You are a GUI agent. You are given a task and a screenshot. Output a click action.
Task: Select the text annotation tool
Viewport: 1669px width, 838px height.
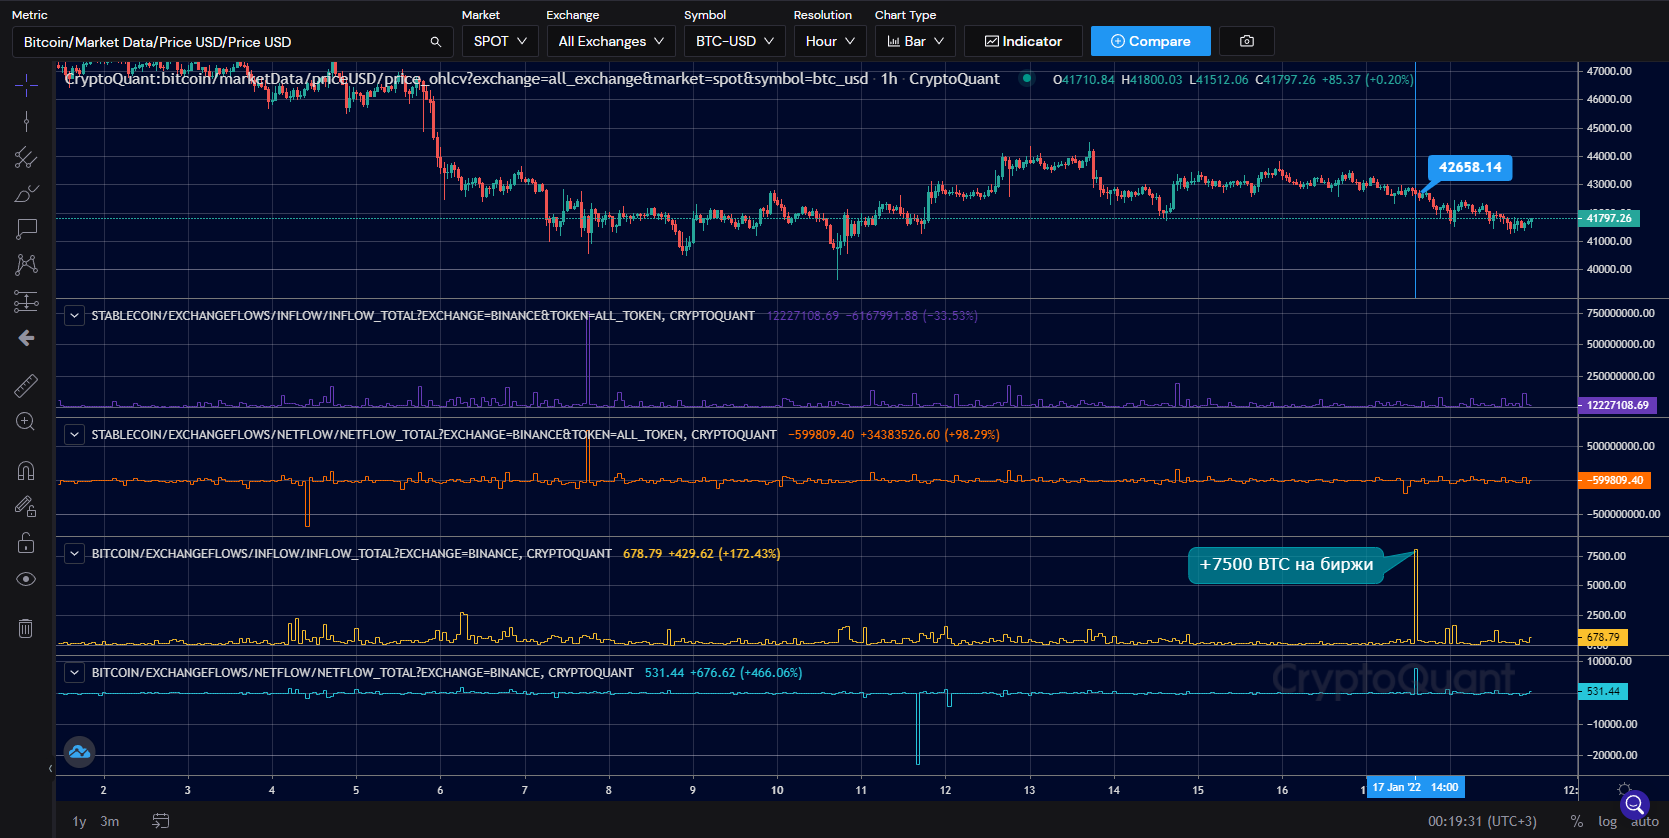coord(26,229)
